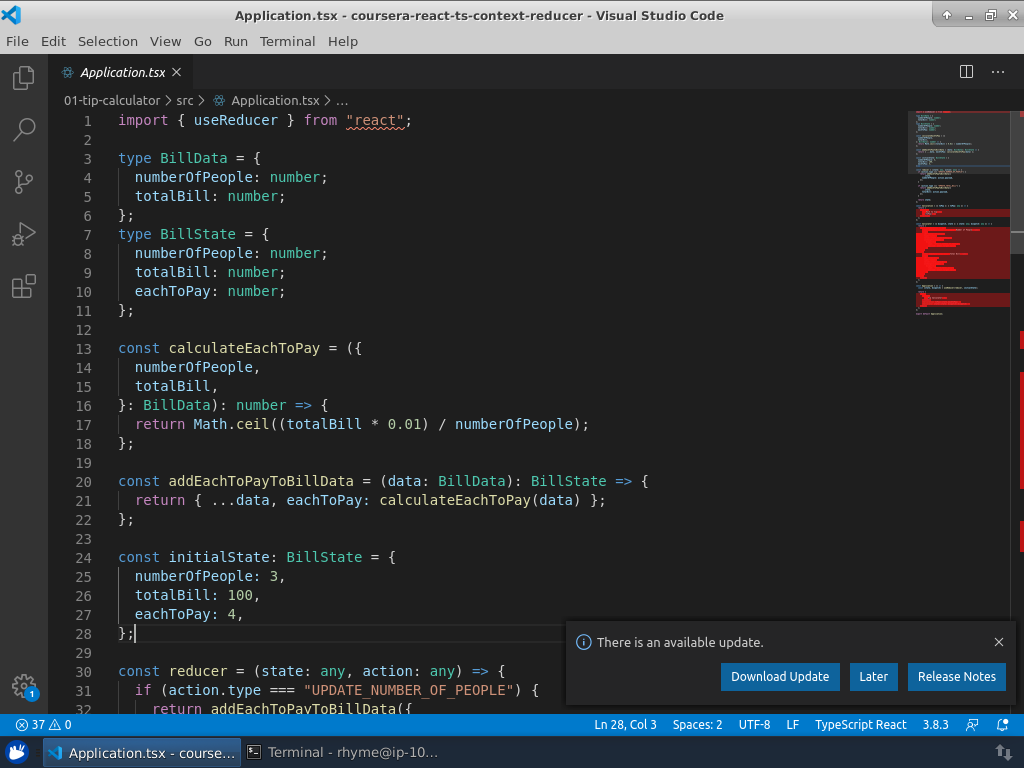1024x768 pixels.
Task: Open the Extensions view
Action: (24, 288)
